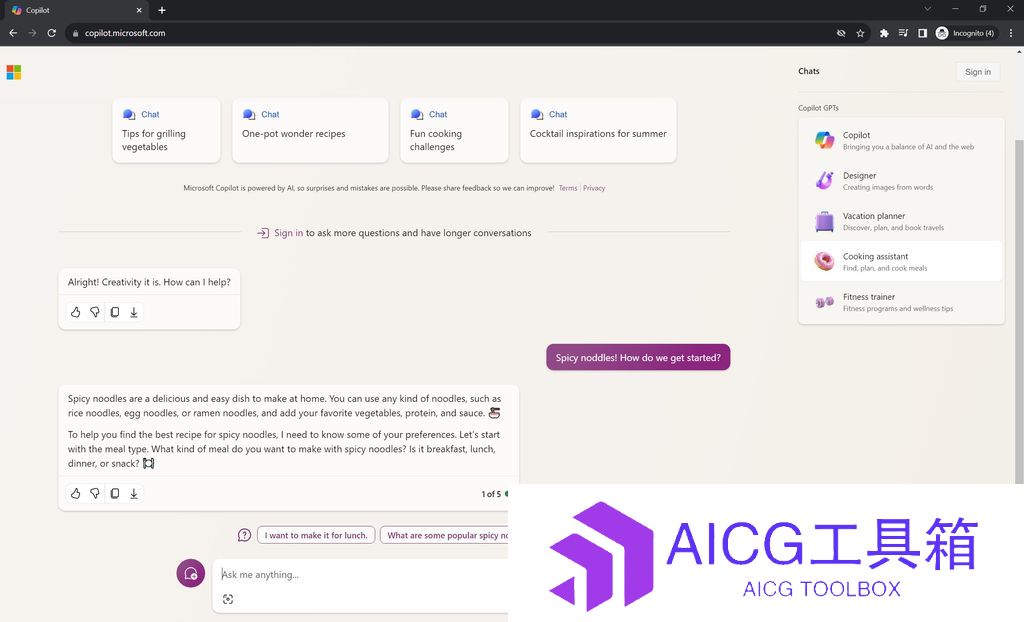Screen dimensions: 1024x622
Task: Start a new topic with the round purple button
Action: point(191,573)
